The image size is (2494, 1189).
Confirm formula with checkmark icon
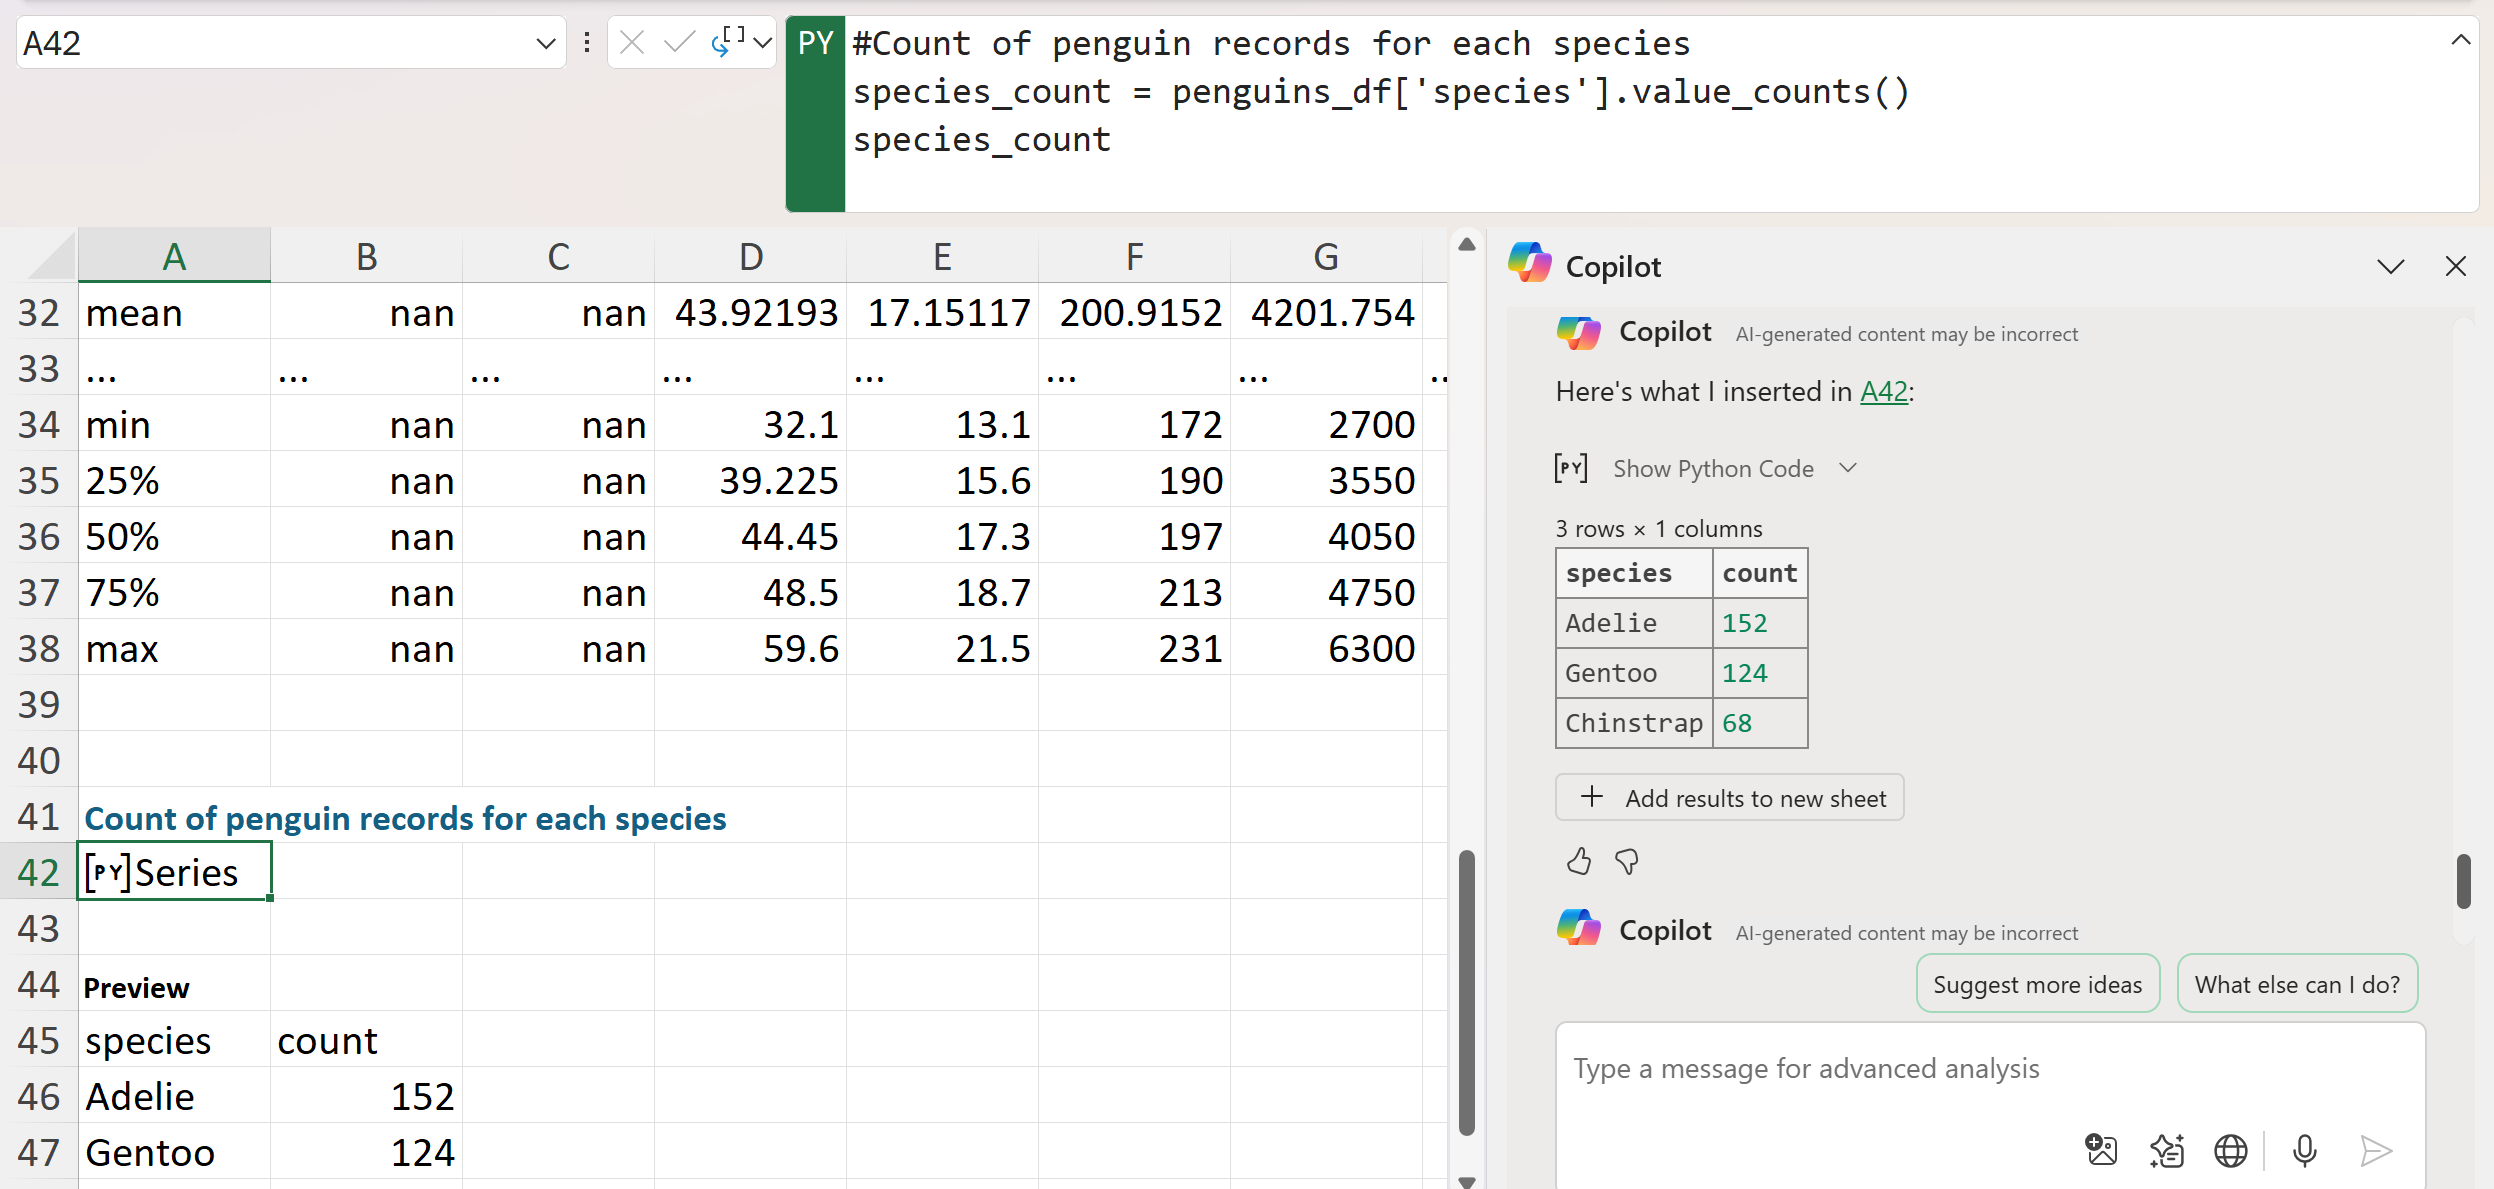pos(679,42)
